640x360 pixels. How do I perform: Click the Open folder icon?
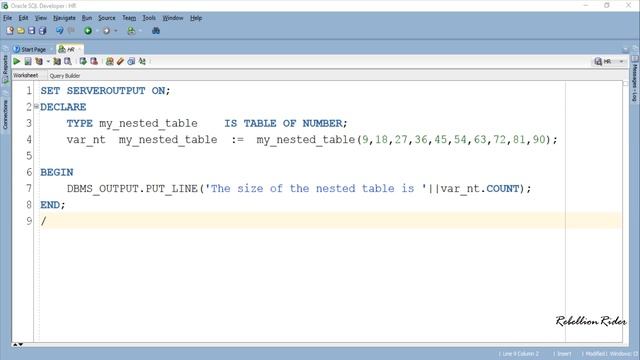tap(21, 31)
